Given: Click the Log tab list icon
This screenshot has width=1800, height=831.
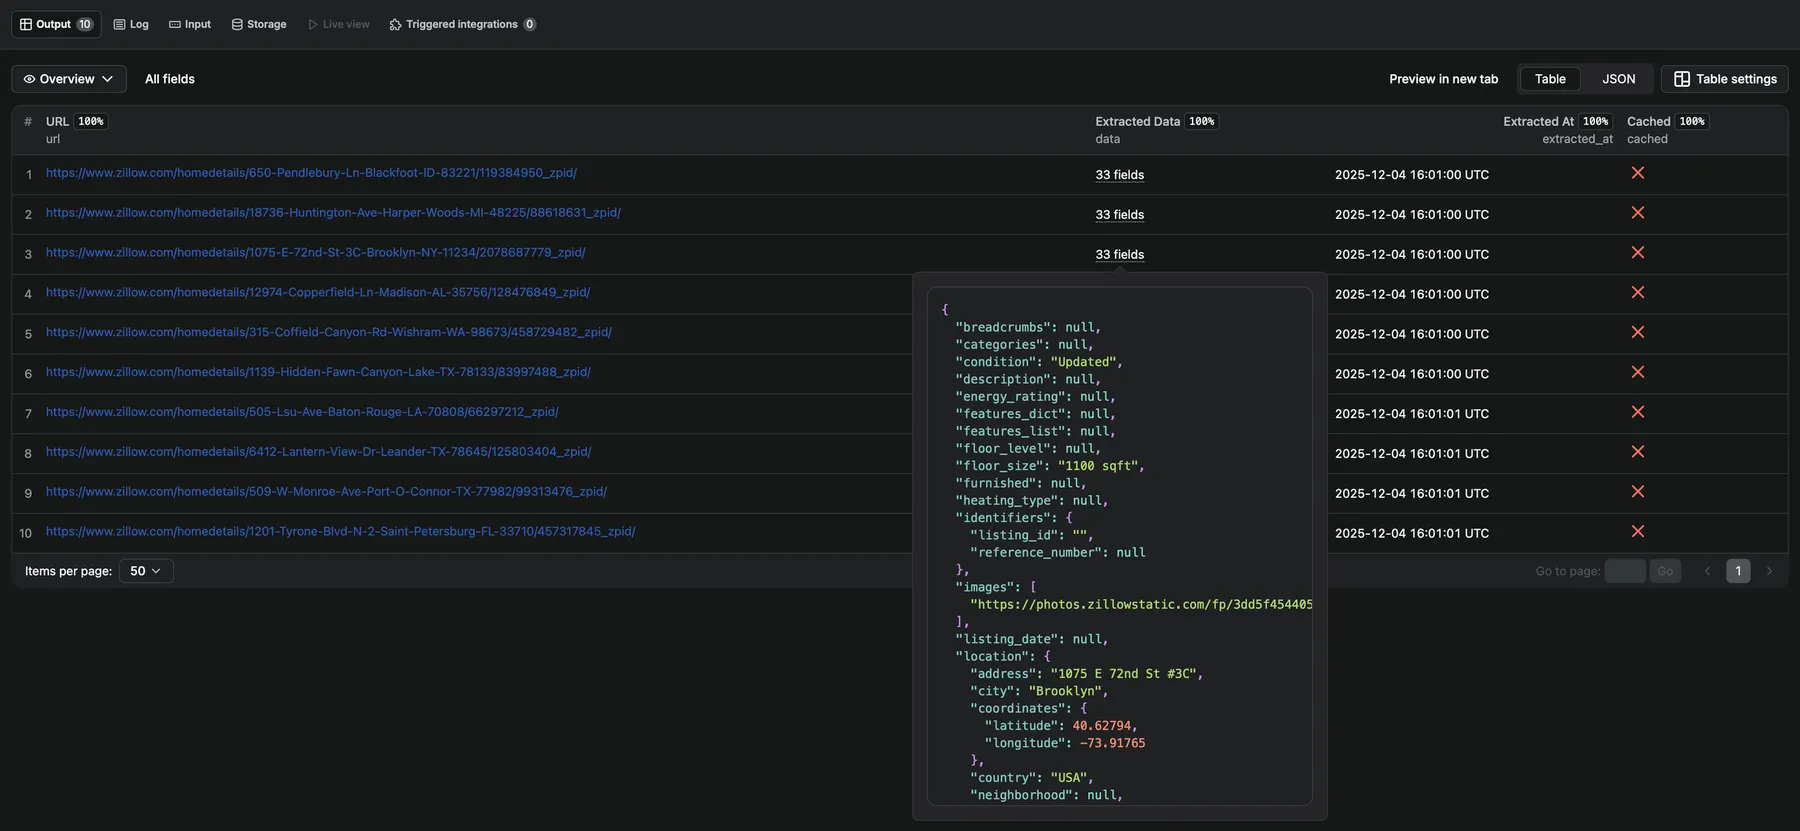Looking at the screenshot, I should coord(119,24).
